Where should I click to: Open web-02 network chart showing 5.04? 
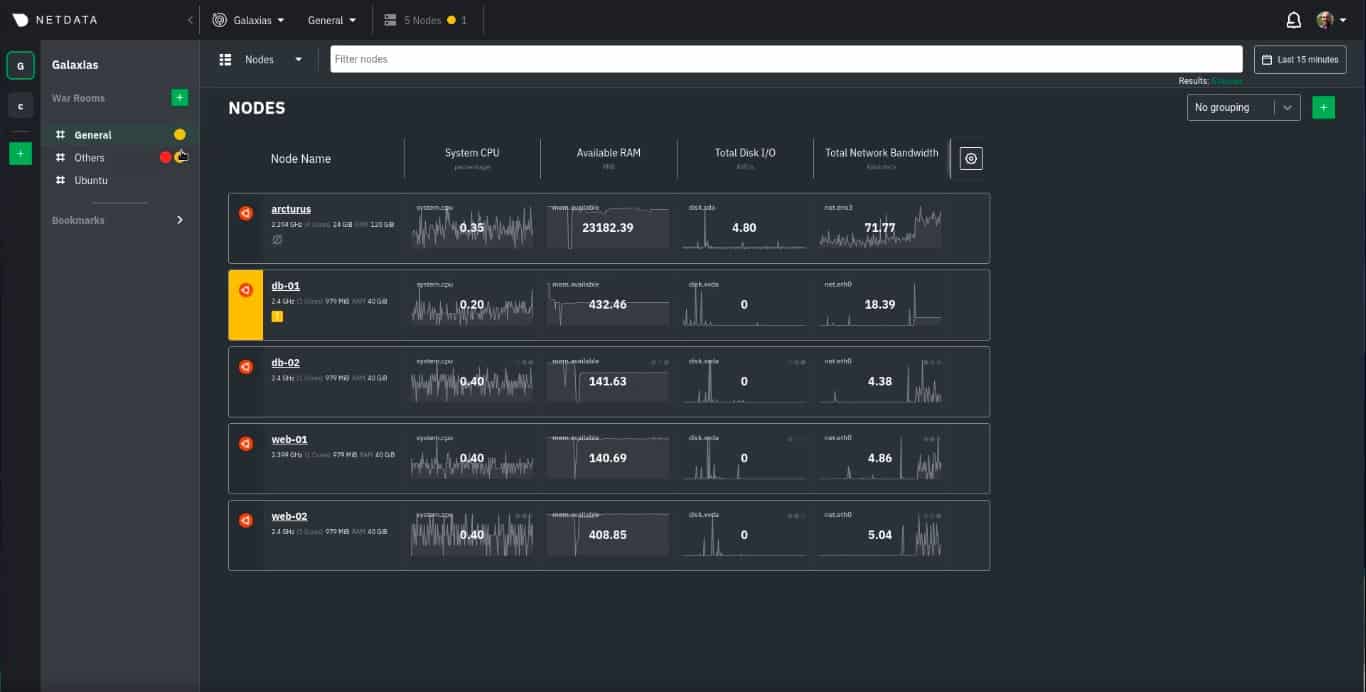[880, 535]
